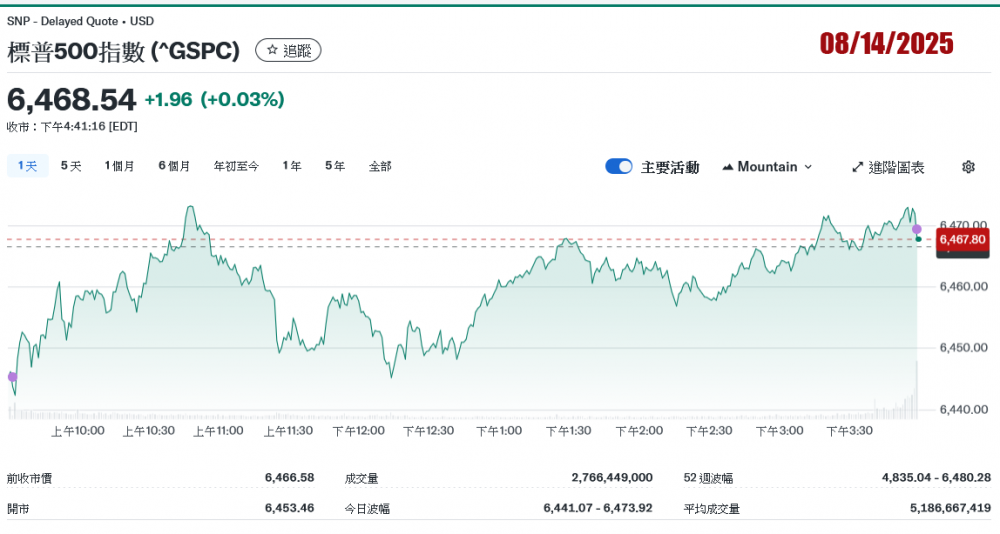Screen dimensions: 1000x534
Task: Click the star icon in the 追蹤 button
Action: 272,50
